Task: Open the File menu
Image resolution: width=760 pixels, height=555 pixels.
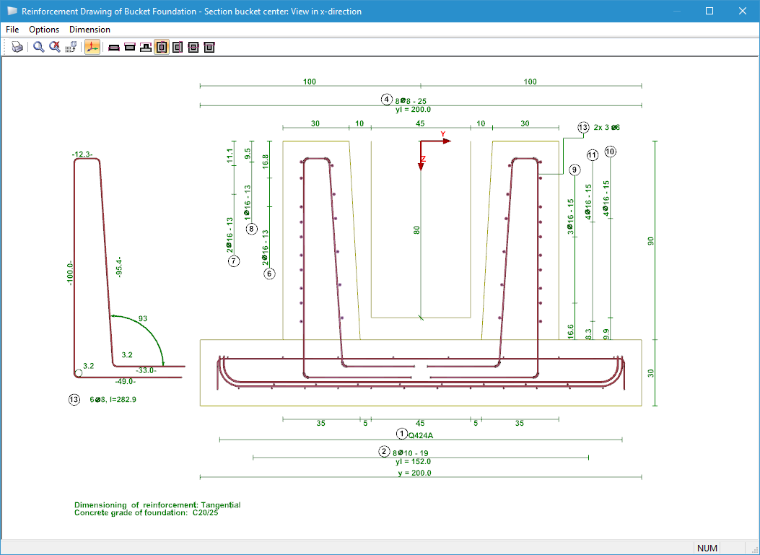Action: 12,30
